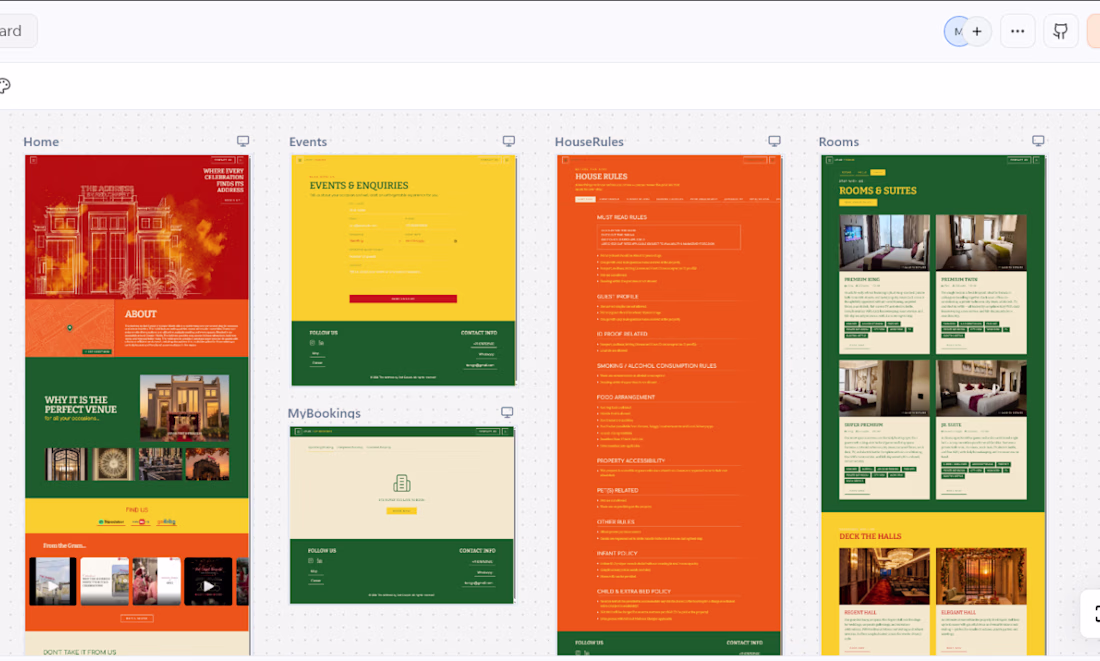Click the MUST READ RULES heading

pyautogui.click(x=622, y=218)
